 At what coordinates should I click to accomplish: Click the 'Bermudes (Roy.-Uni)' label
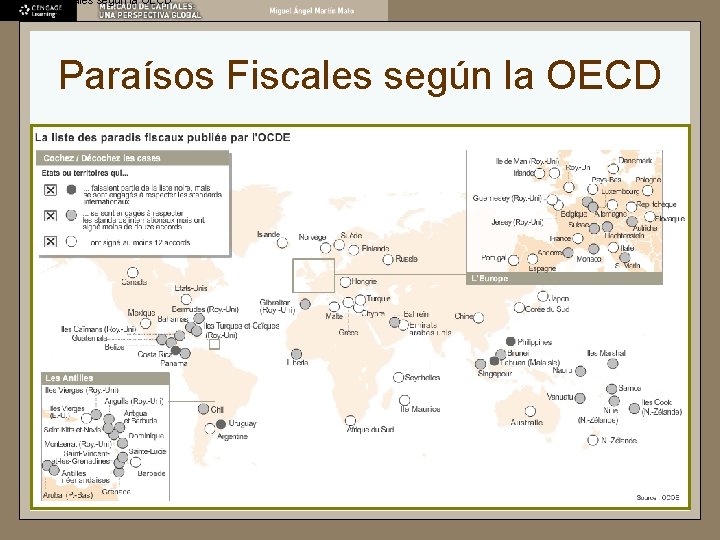(205, 309)
